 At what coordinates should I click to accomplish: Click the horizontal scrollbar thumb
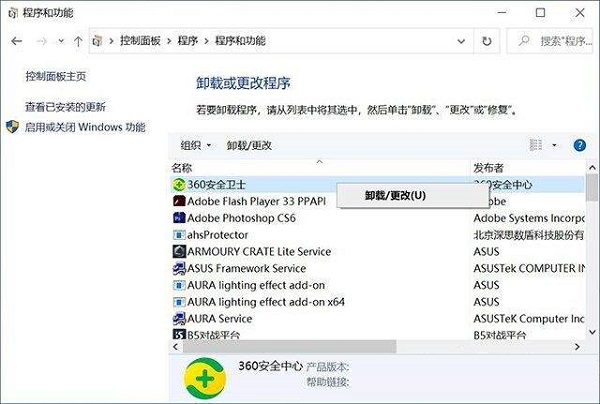pyautogui.click(x=289, y=347)
